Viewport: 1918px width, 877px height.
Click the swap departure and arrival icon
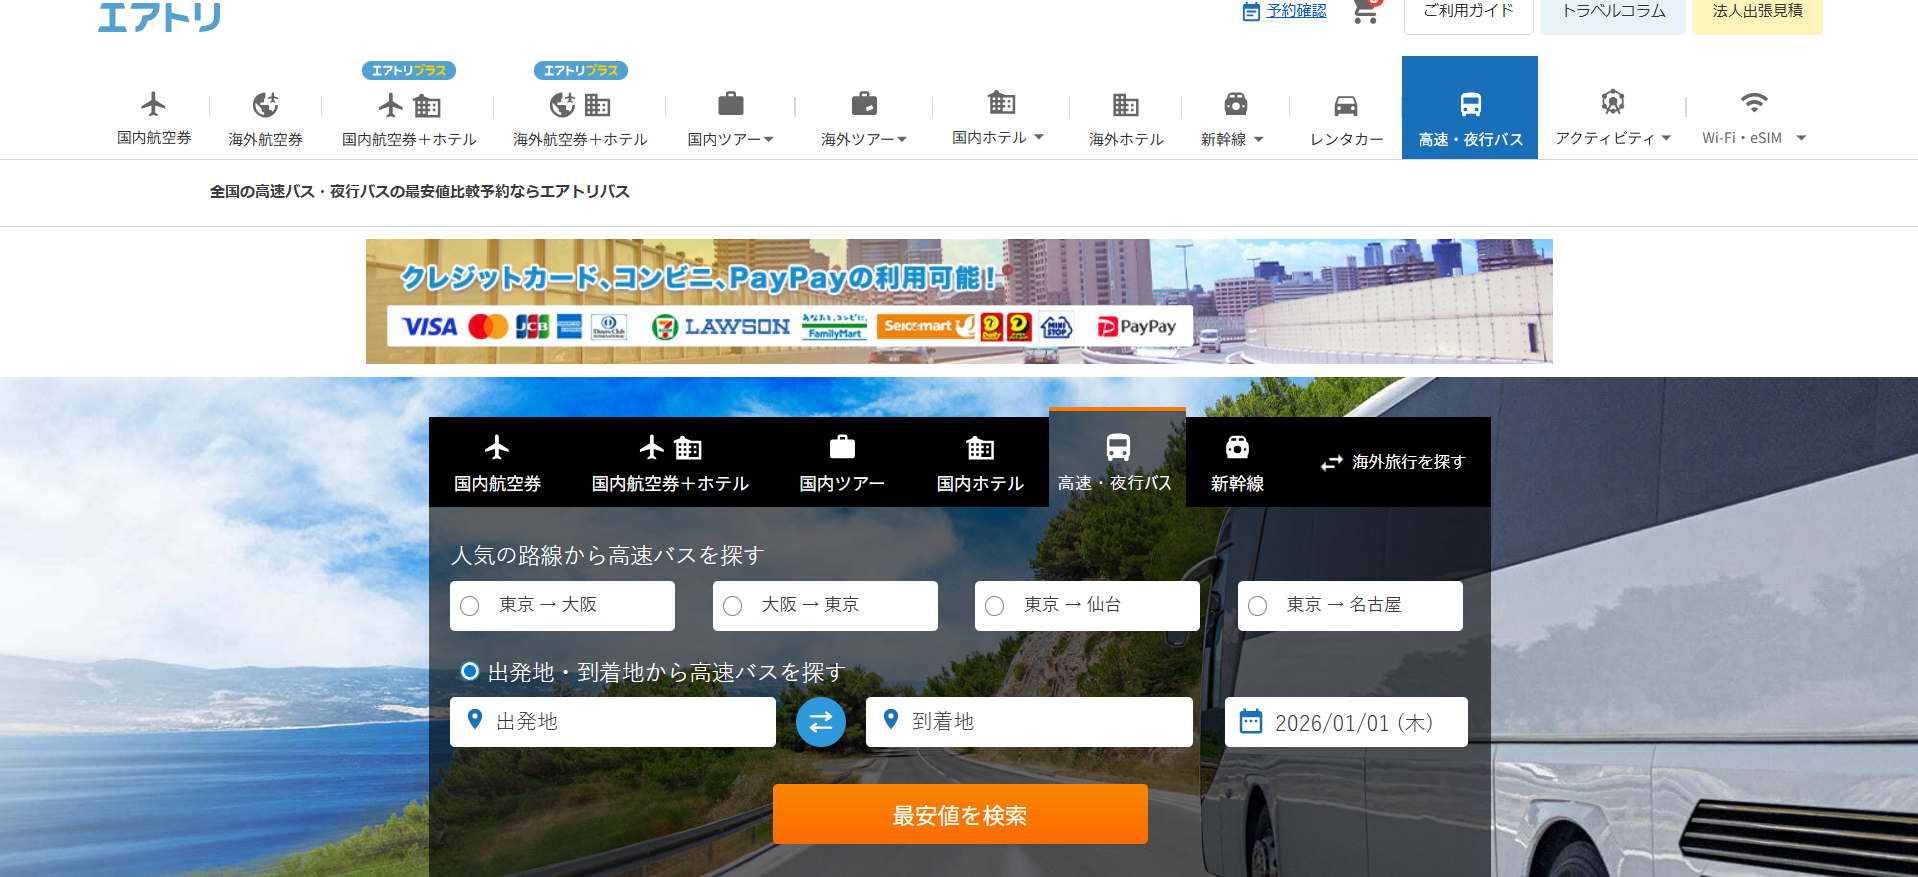pyautogui.click(x=820, y=722)
